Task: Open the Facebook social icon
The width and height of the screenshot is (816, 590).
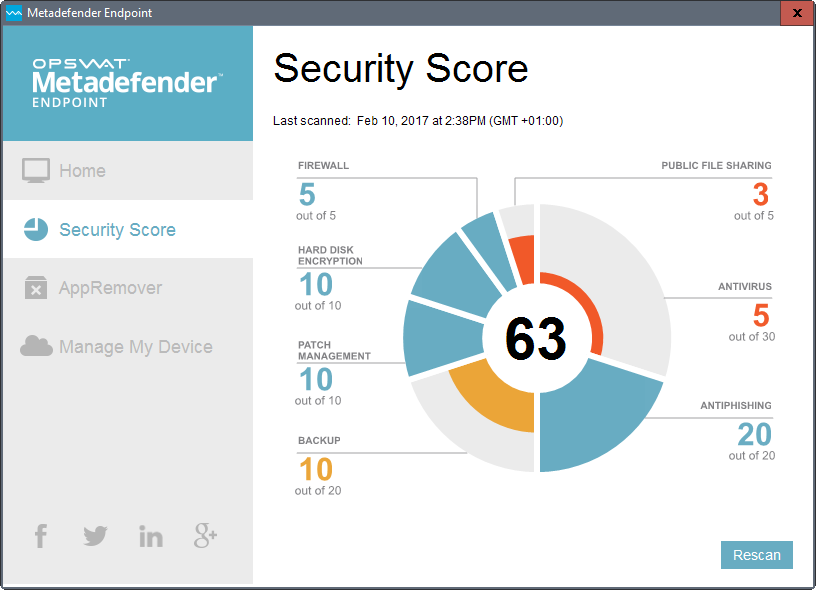Action: pos(41,536)
